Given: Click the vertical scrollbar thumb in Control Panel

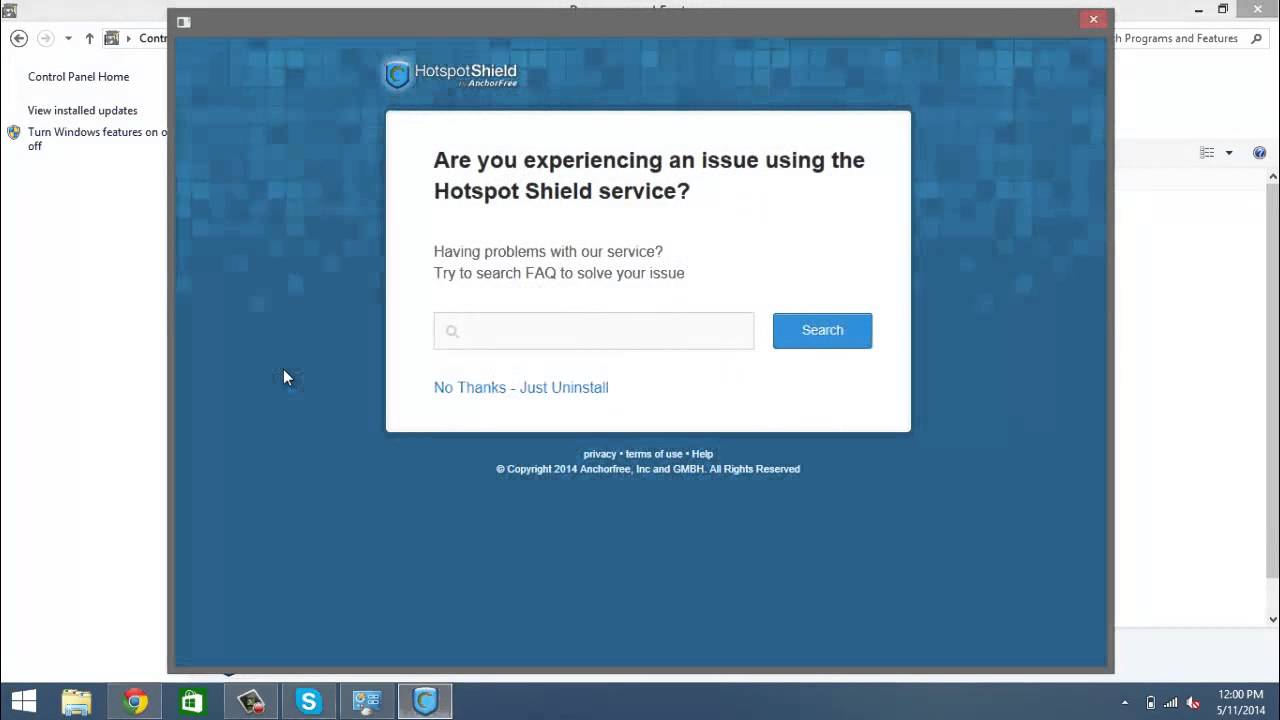Looking at the screenshot, I should click(1272, 382).
